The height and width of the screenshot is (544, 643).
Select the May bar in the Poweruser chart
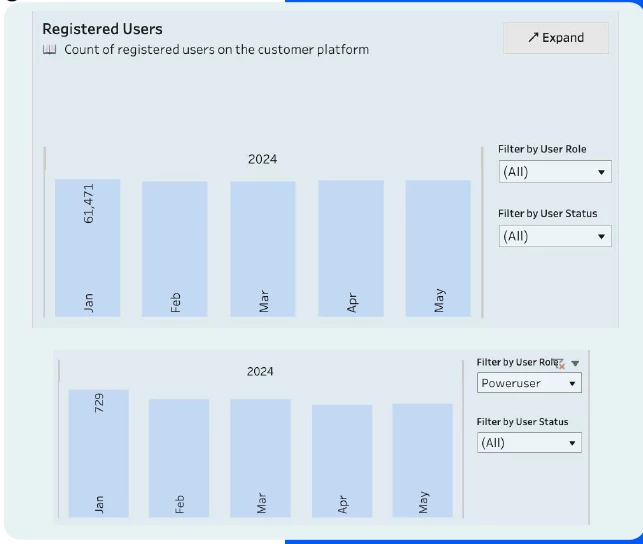pos(422,460)
